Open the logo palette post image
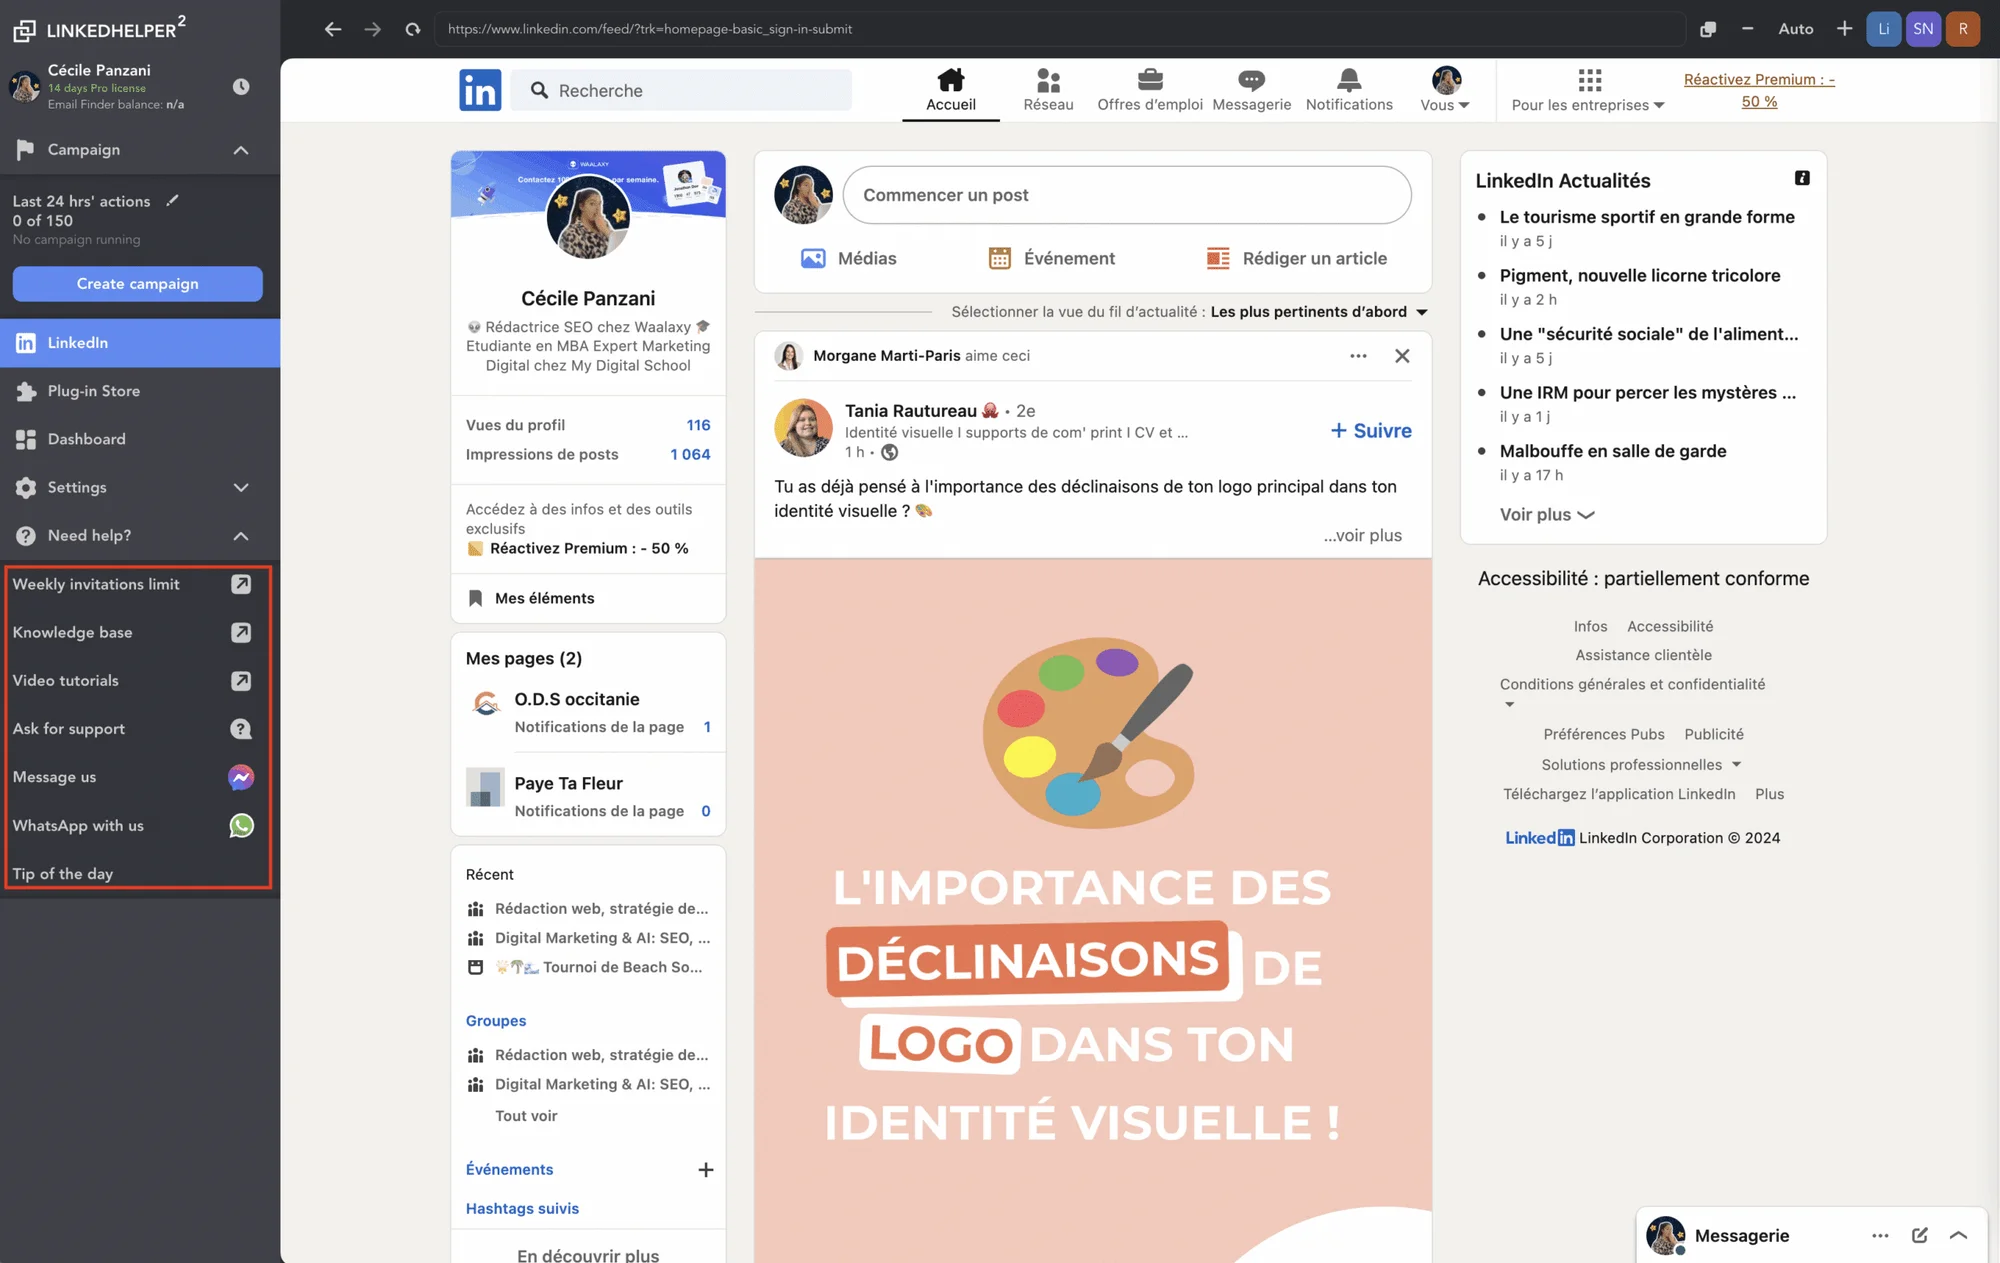 1093,910
